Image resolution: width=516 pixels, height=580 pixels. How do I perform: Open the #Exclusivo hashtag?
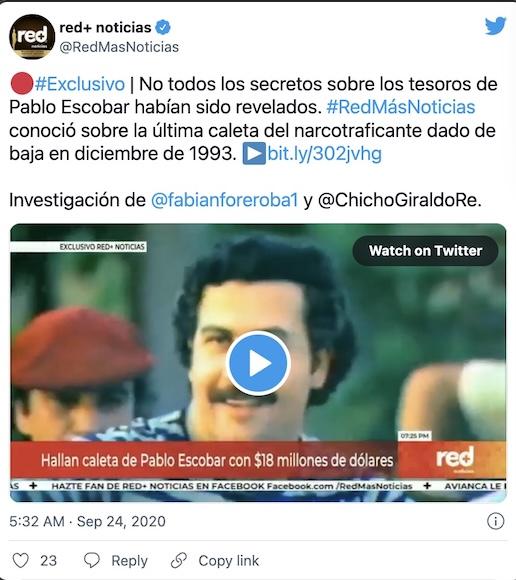[x=80, y=84]
